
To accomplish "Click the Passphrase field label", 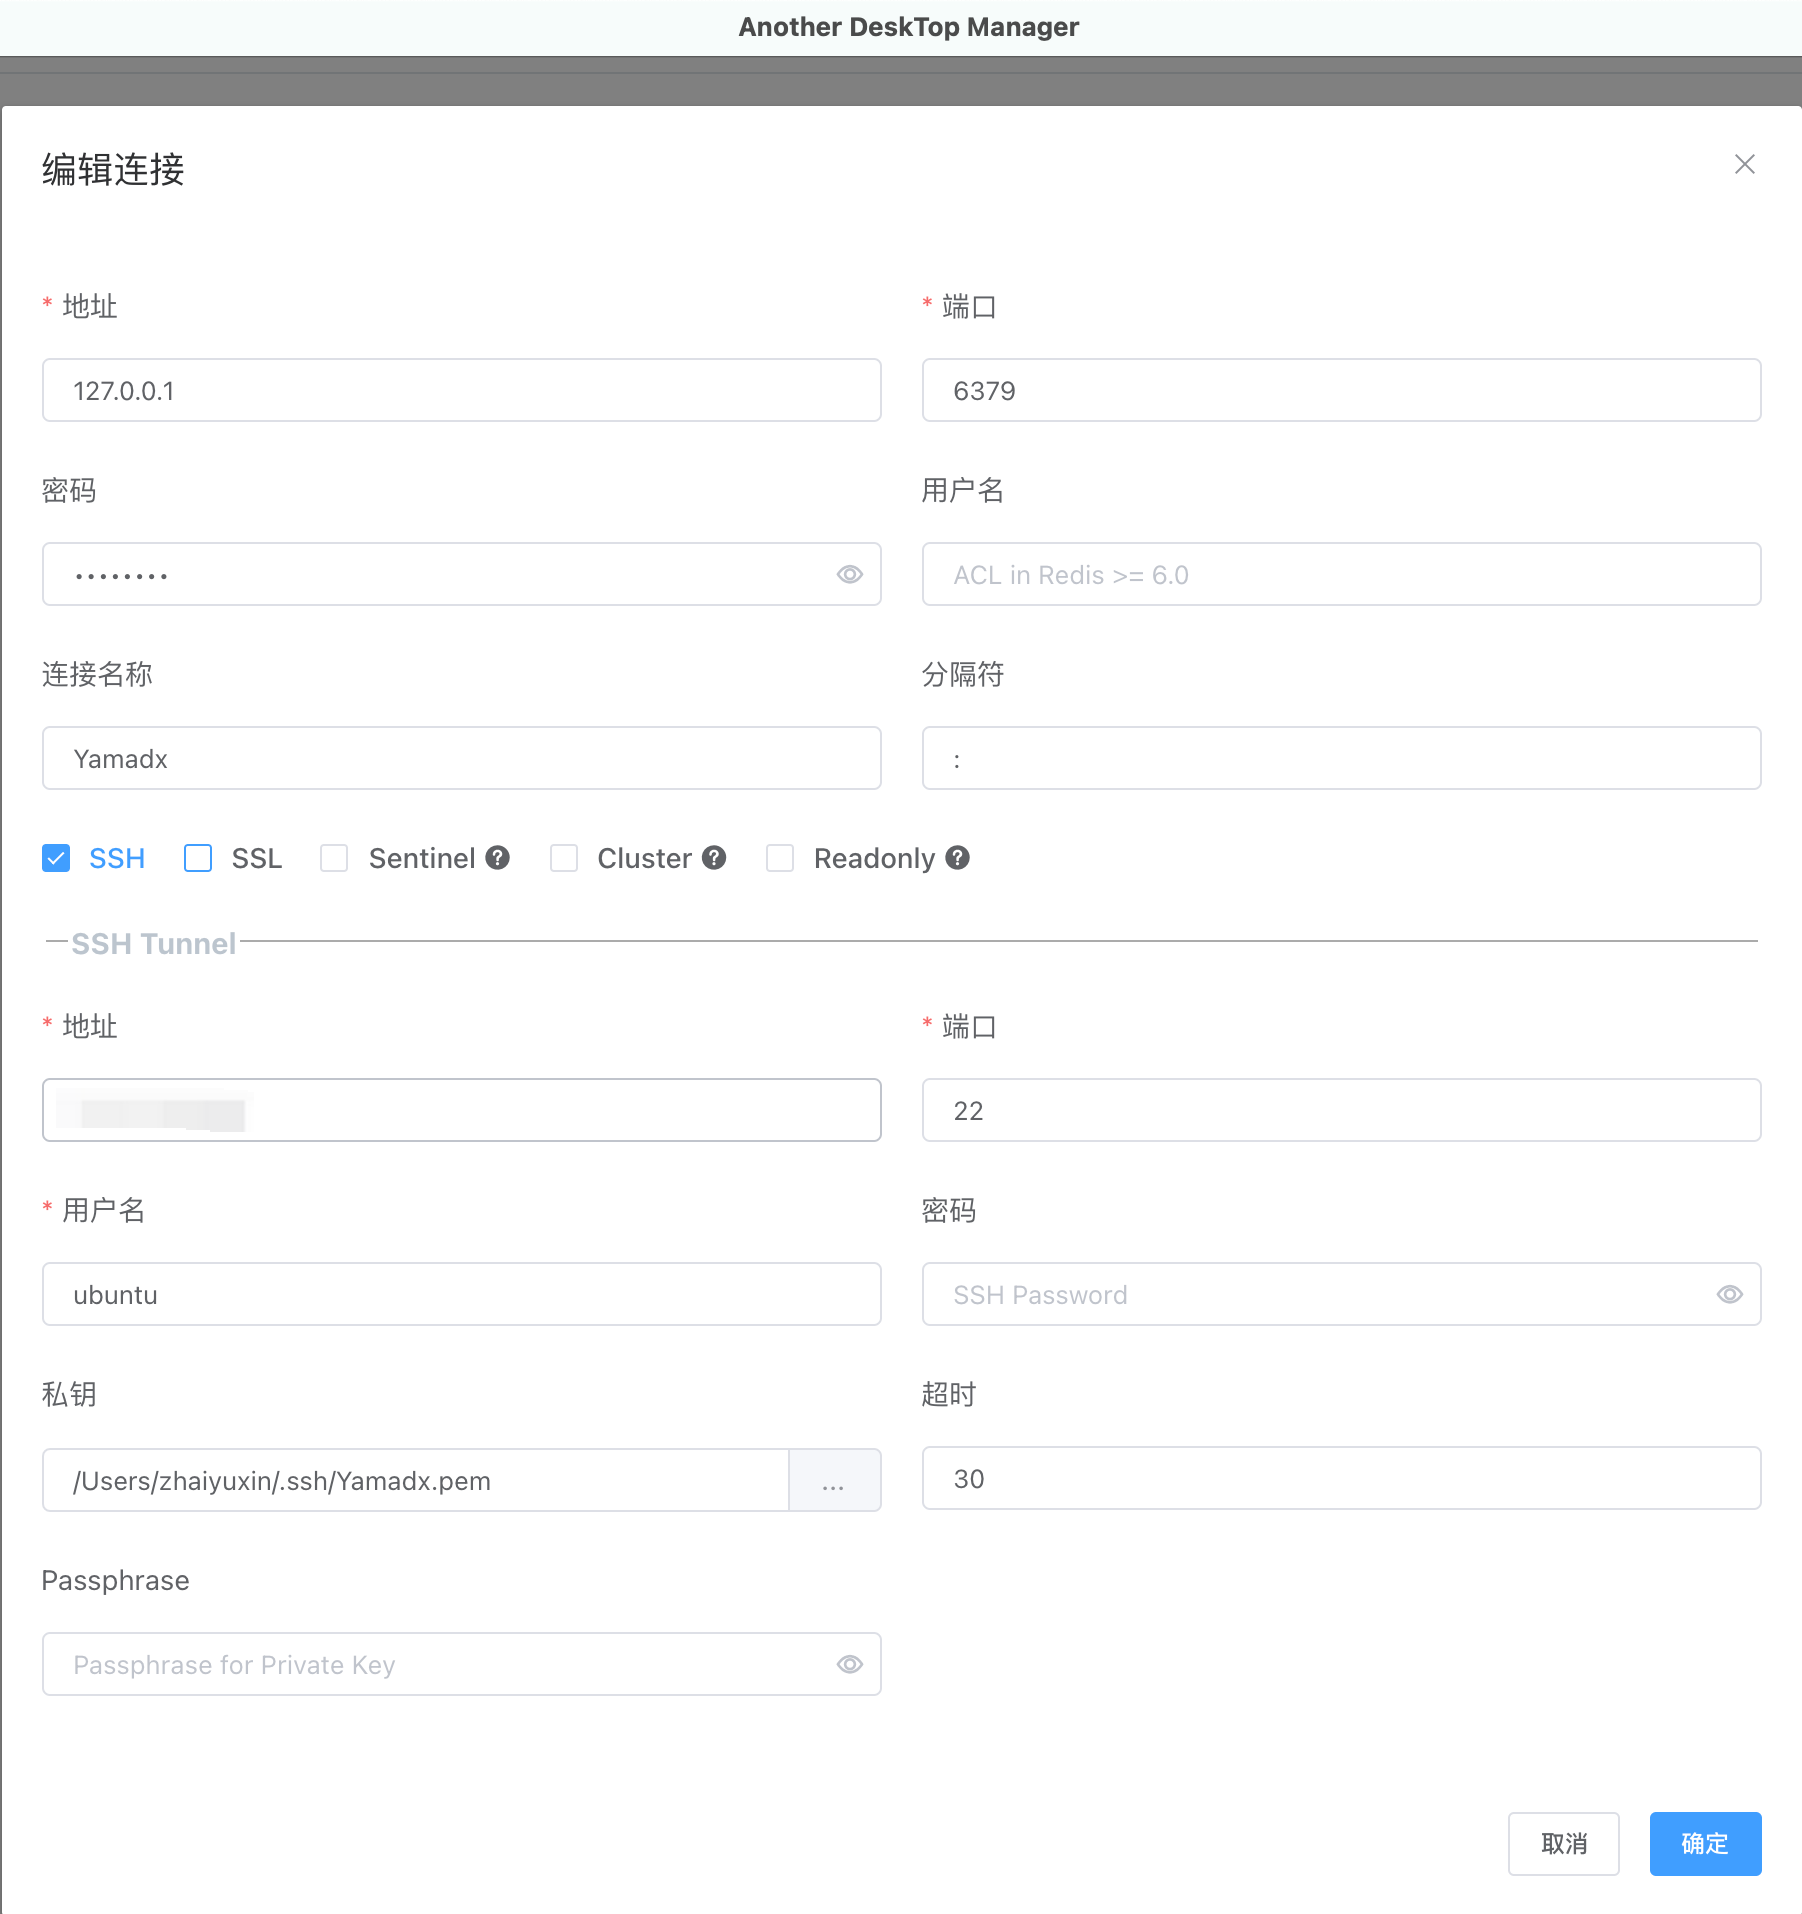I will click(x=116, y=1580).
